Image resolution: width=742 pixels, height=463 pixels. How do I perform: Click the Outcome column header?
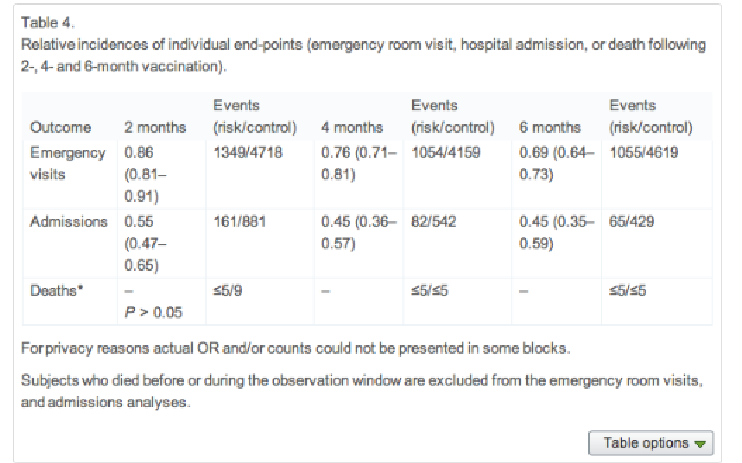[61, 127]
